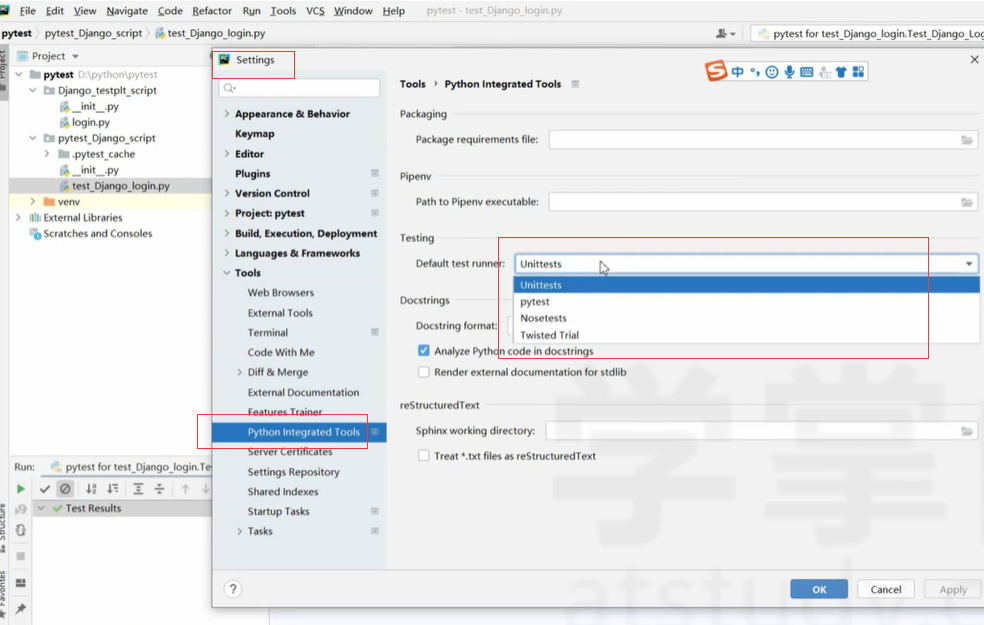Expand venv folder in project tree

[33, 201]
